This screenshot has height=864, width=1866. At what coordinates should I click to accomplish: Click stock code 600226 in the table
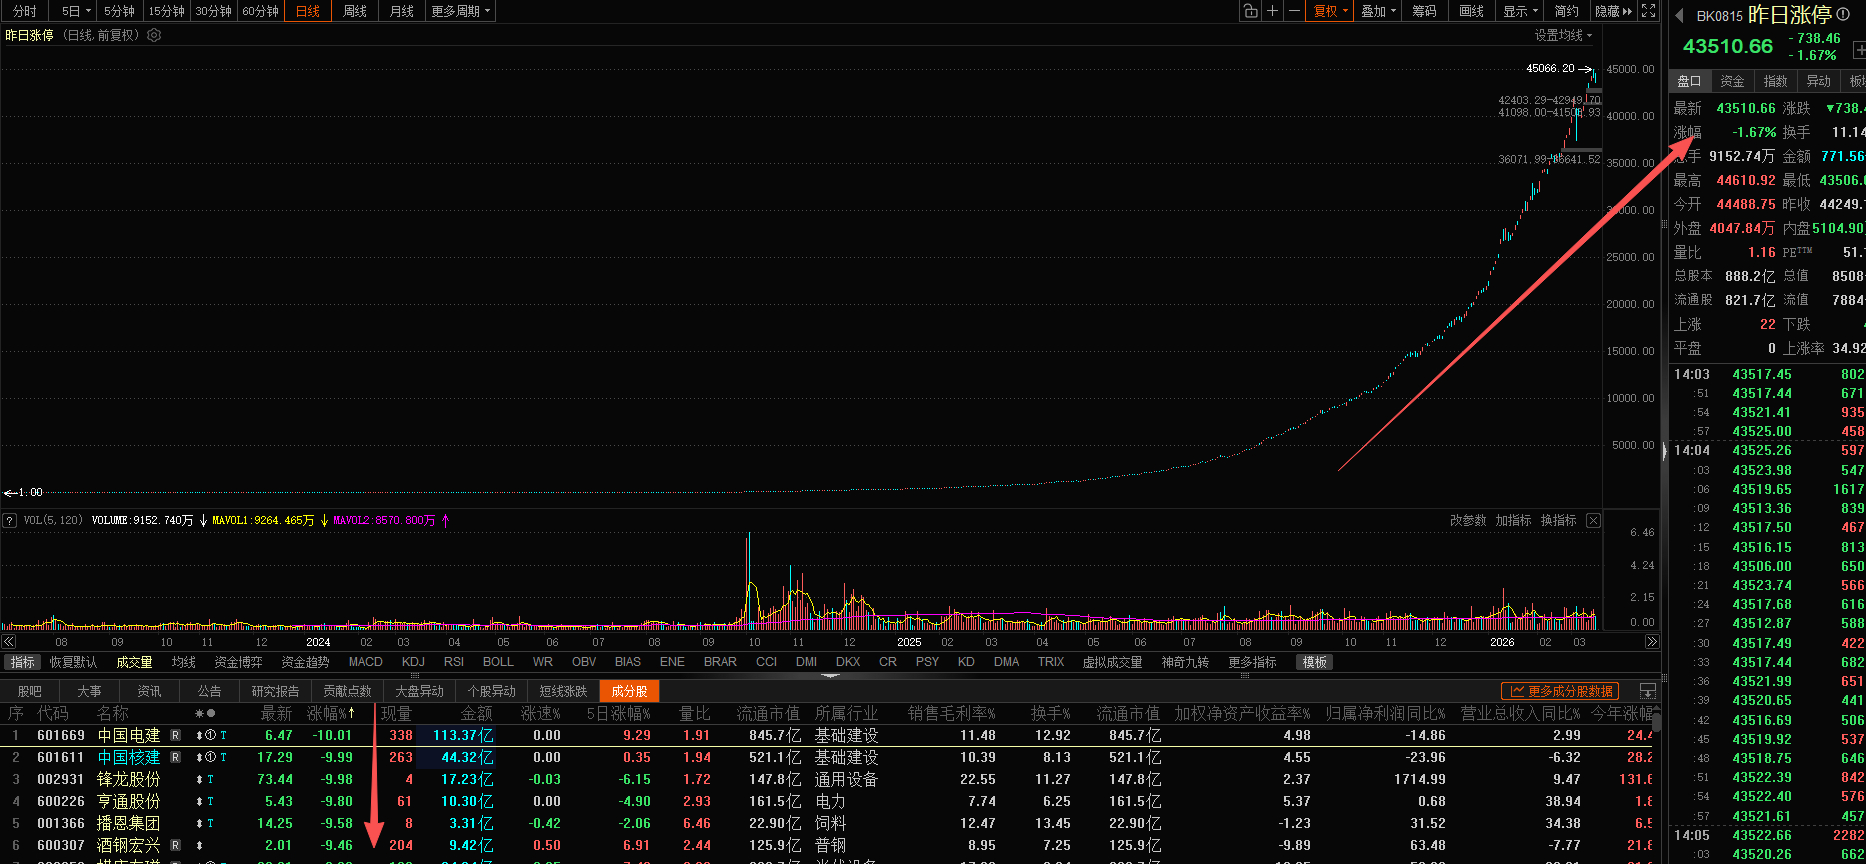point(61,801)
